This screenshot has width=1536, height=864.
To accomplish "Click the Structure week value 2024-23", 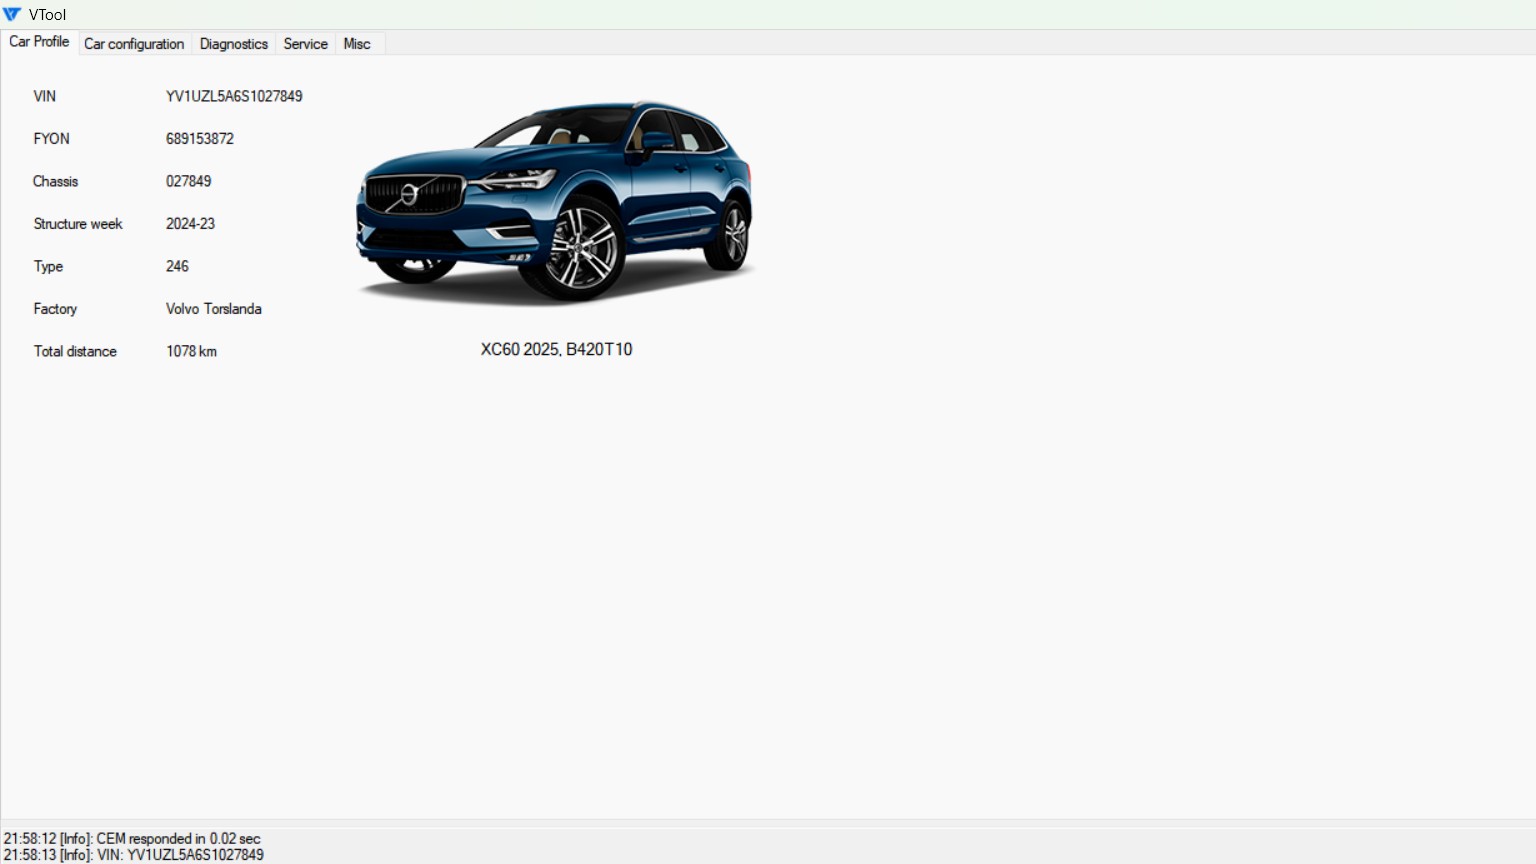I will coord(190,224).
